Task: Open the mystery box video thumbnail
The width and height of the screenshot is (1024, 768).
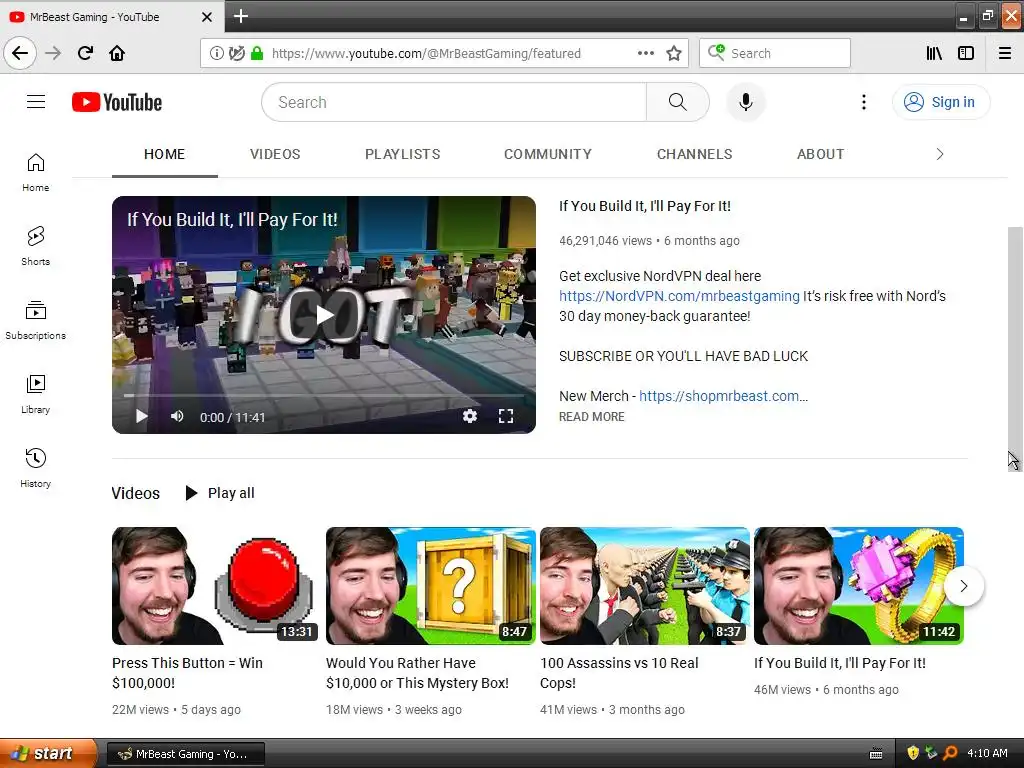Action: [x=430, y=586]
